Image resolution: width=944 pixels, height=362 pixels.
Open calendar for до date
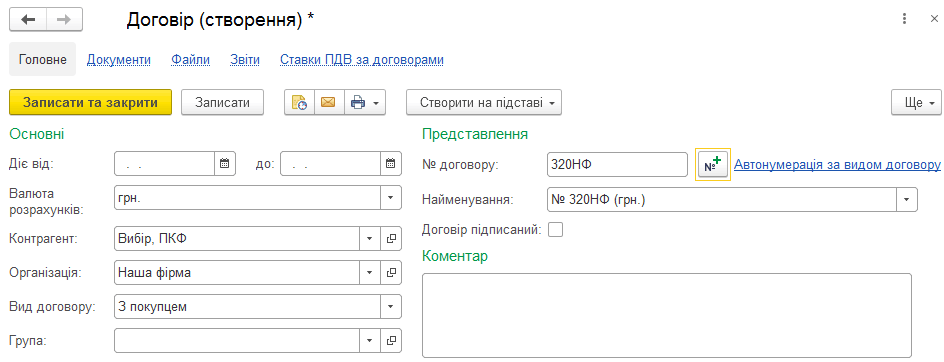390,163
